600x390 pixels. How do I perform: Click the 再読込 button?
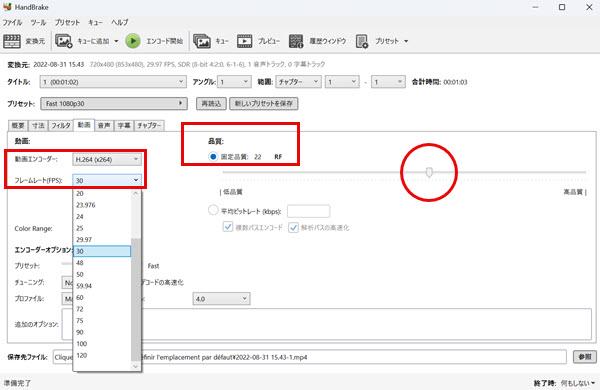(211, 104)
